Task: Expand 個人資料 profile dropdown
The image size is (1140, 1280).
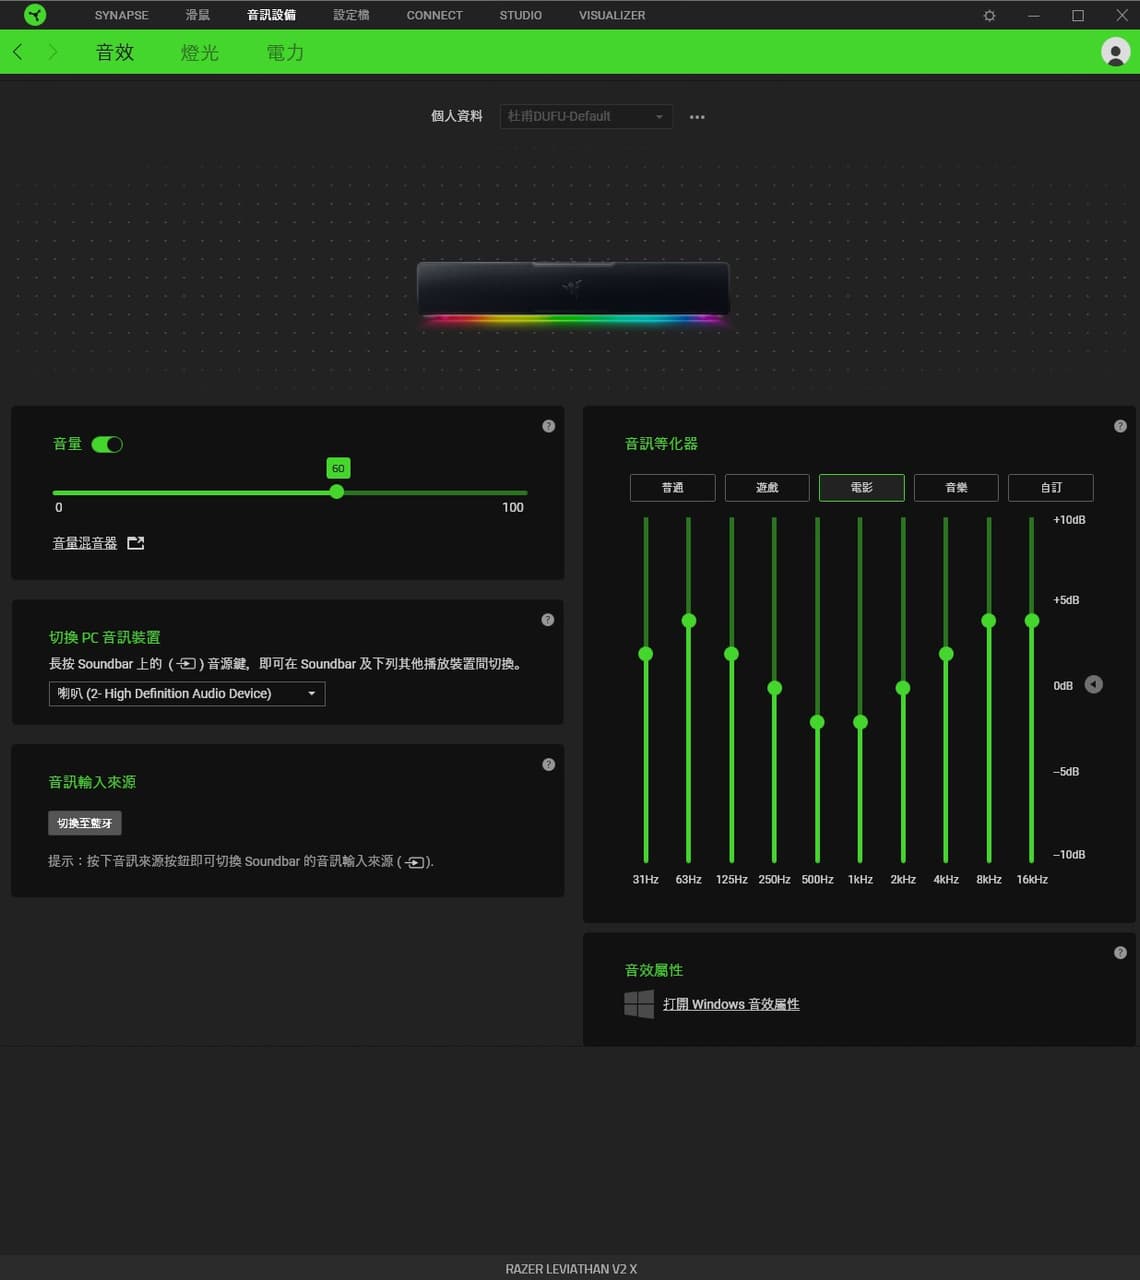Action: tap(586, 116)
